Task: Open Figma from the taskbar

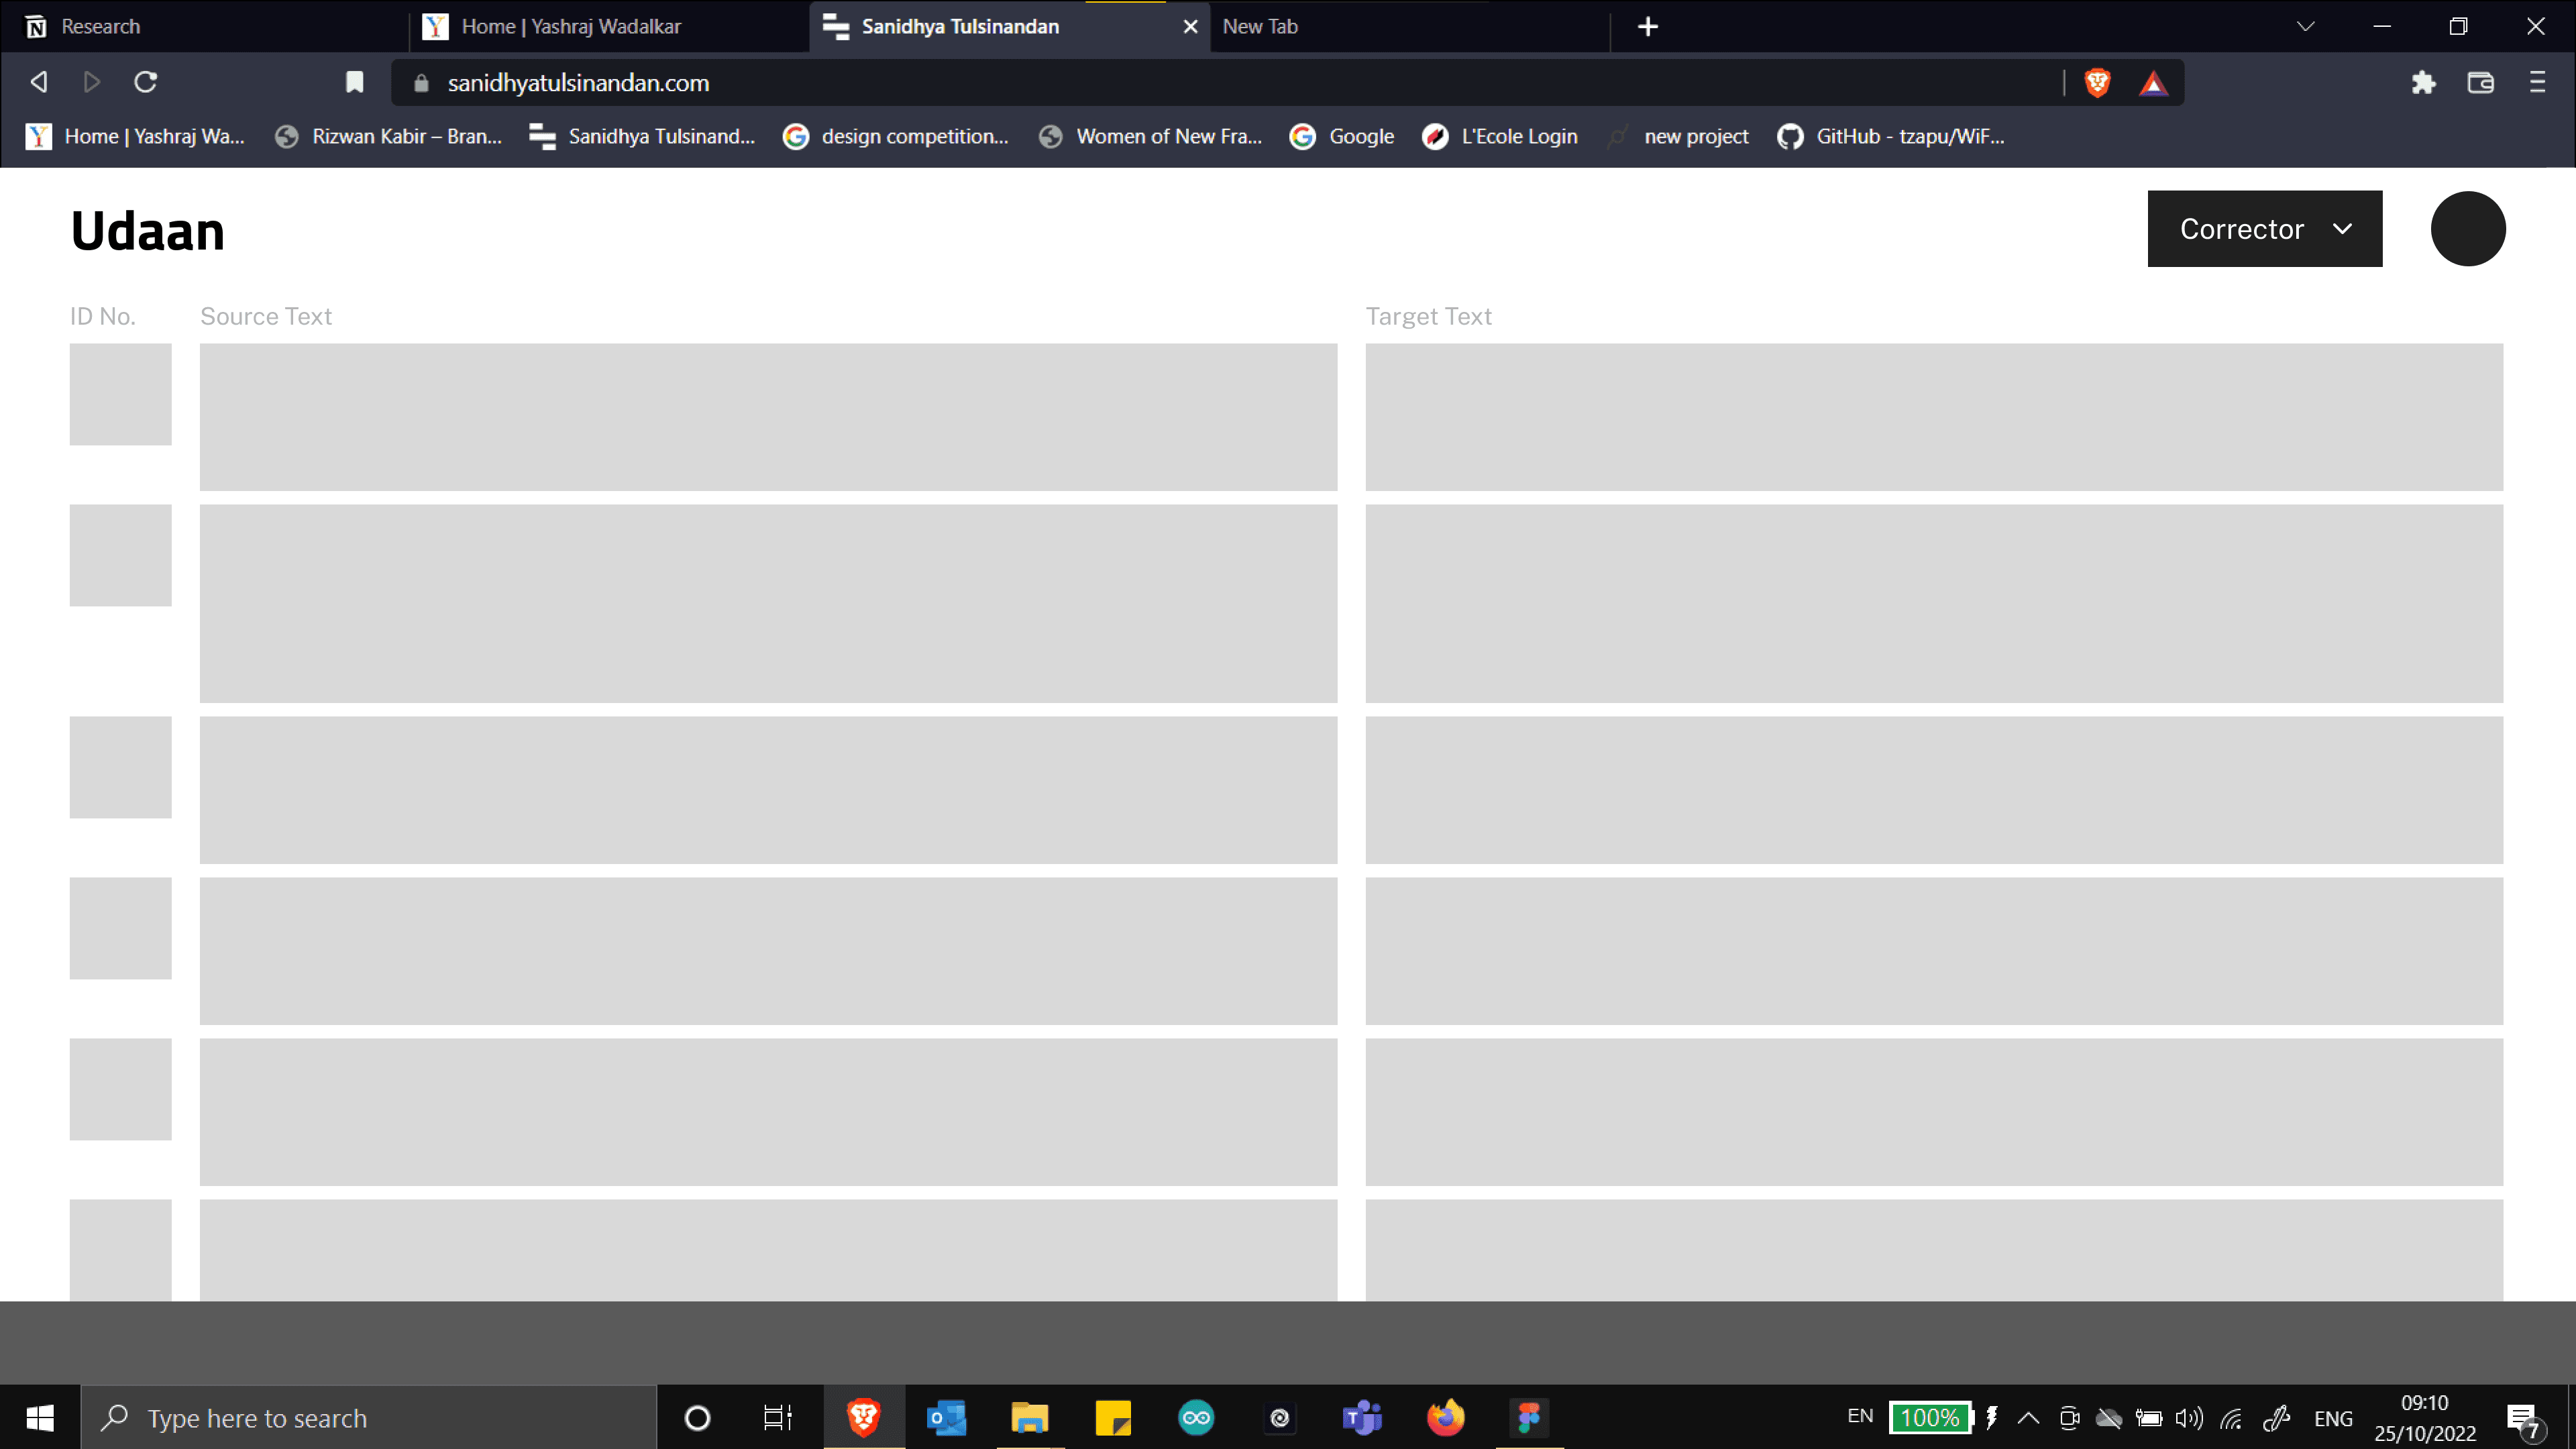Action: click(x=1529, y=1417)
